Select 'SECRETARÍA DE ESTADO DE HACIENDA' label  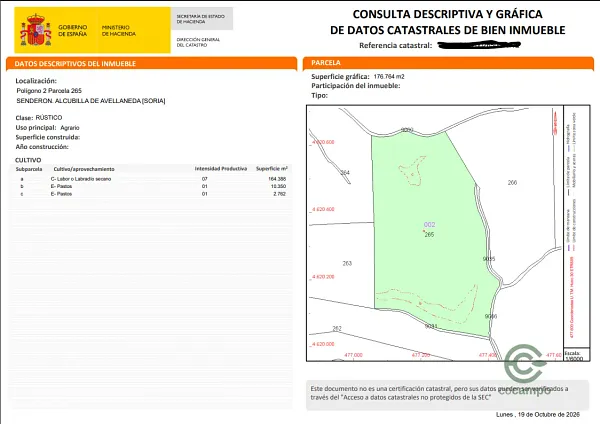[201, 19]
